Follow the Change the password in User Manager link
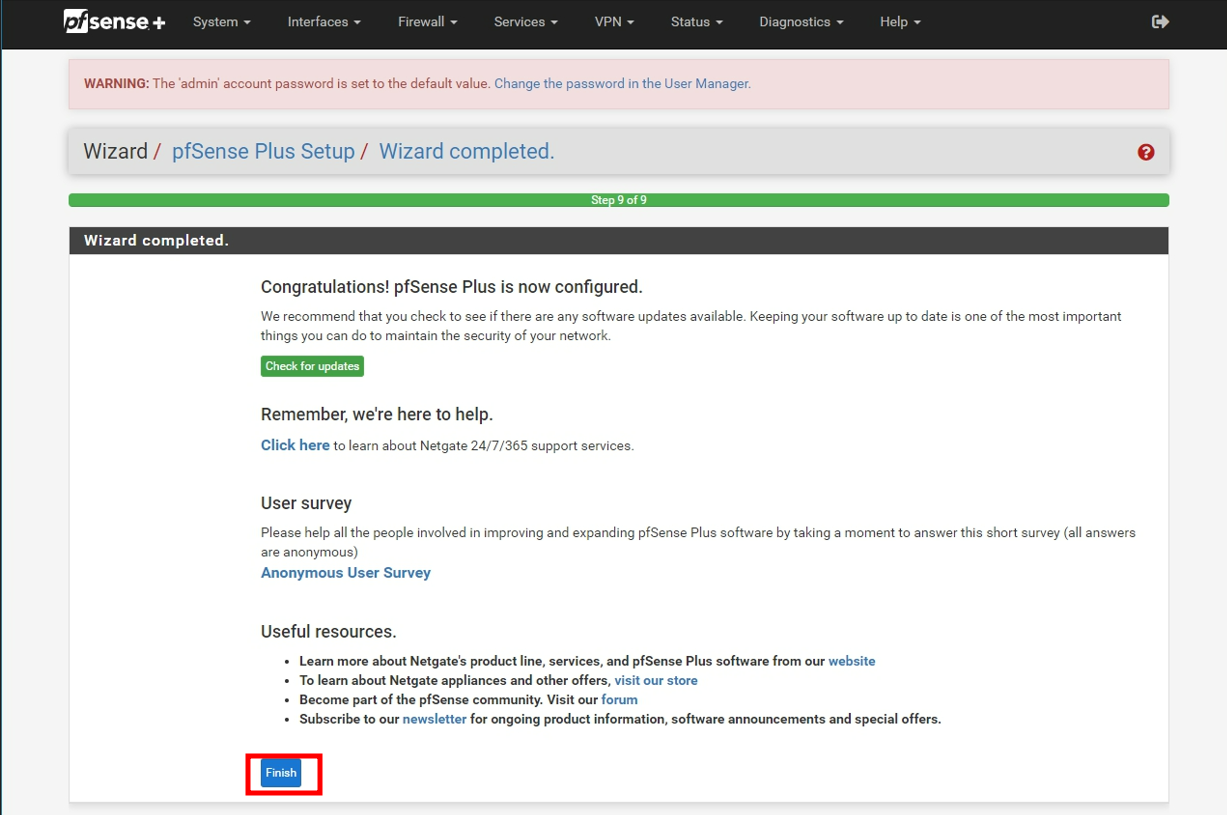1227x815 pixels. [622, 84]
